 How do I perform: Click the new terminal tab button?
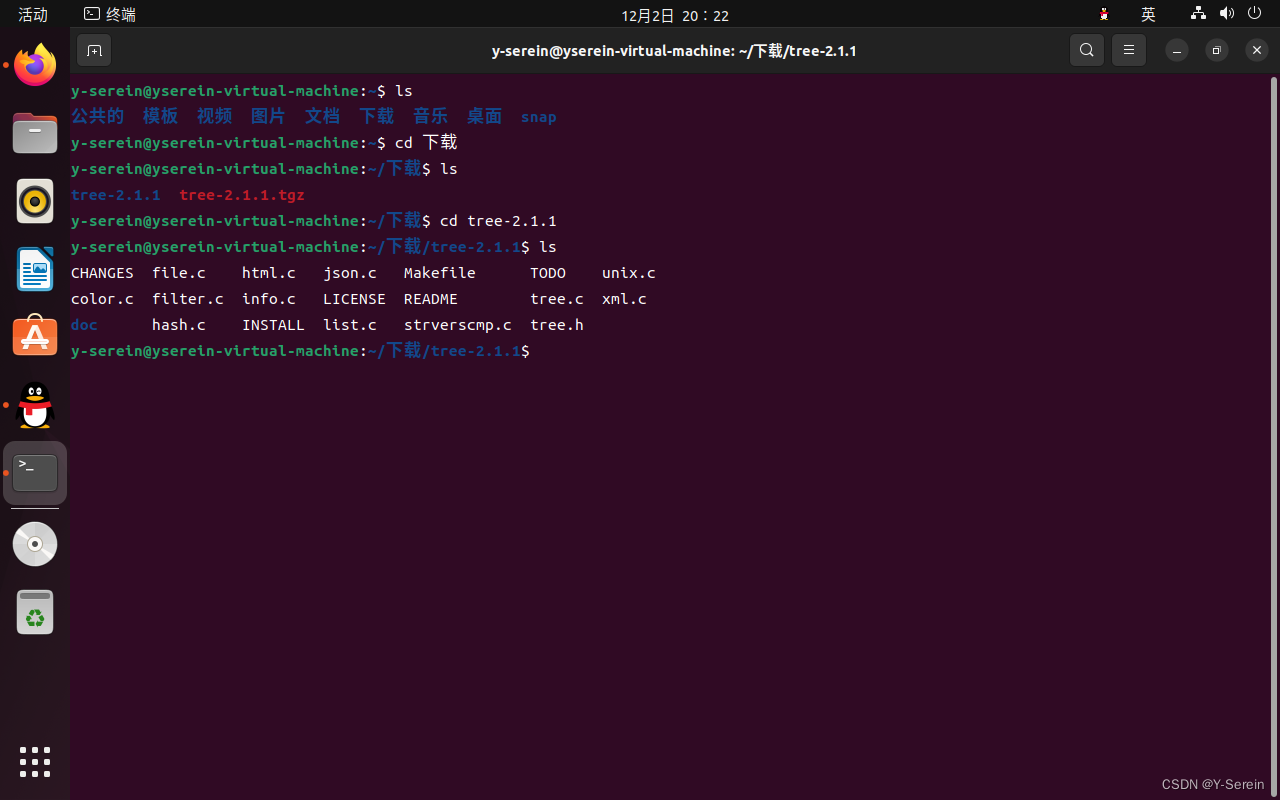[x=94, y=50]
